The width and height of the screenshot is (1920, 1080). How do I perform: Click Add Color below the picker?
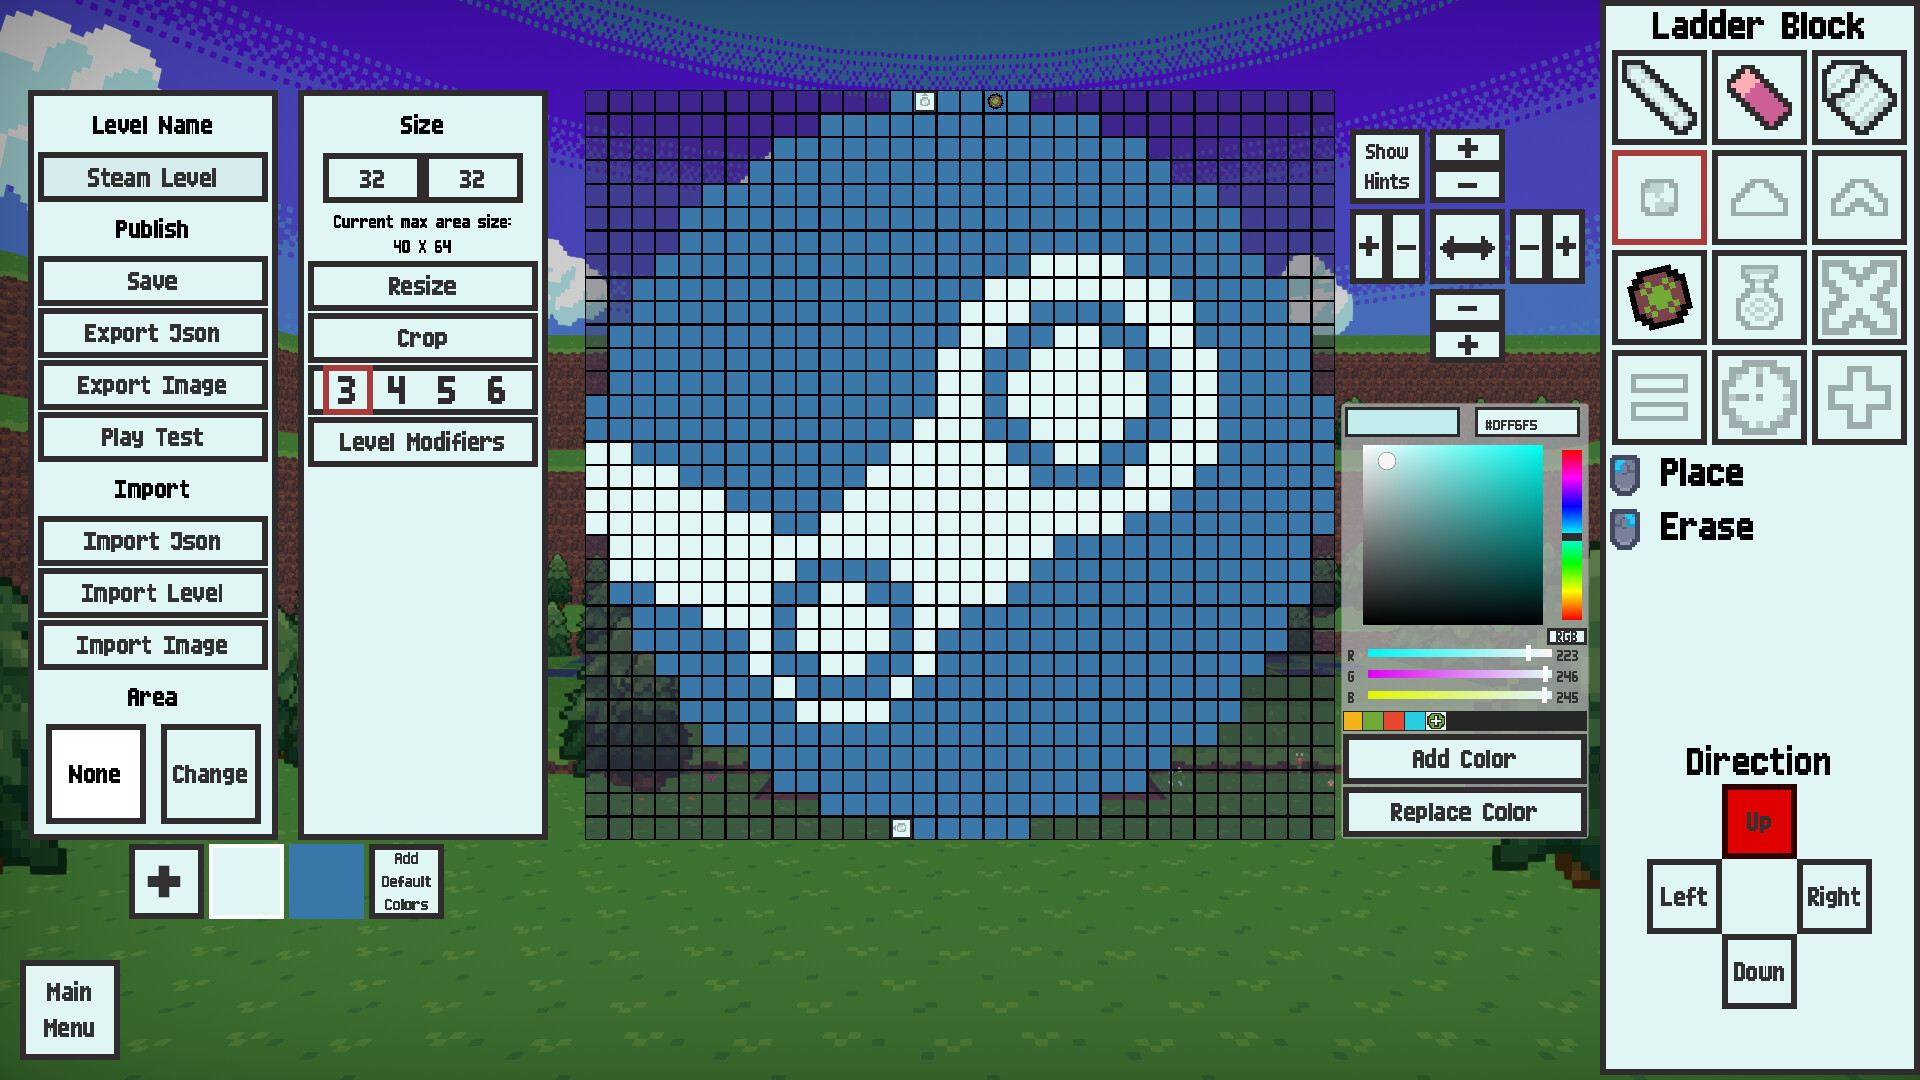[1463, 759]
